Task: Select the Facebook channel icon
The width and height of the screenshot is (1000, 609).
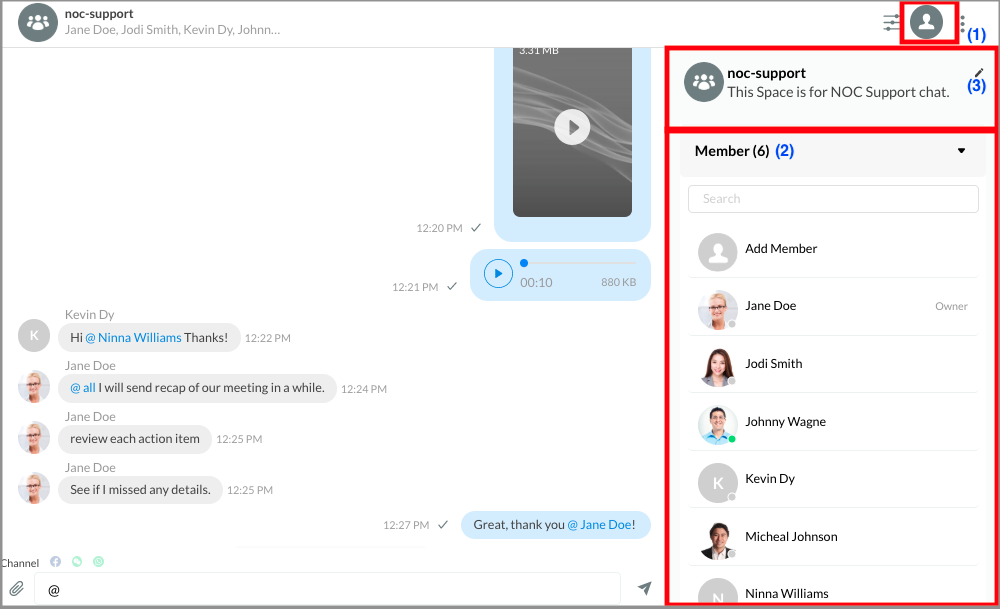Action: 56,562
